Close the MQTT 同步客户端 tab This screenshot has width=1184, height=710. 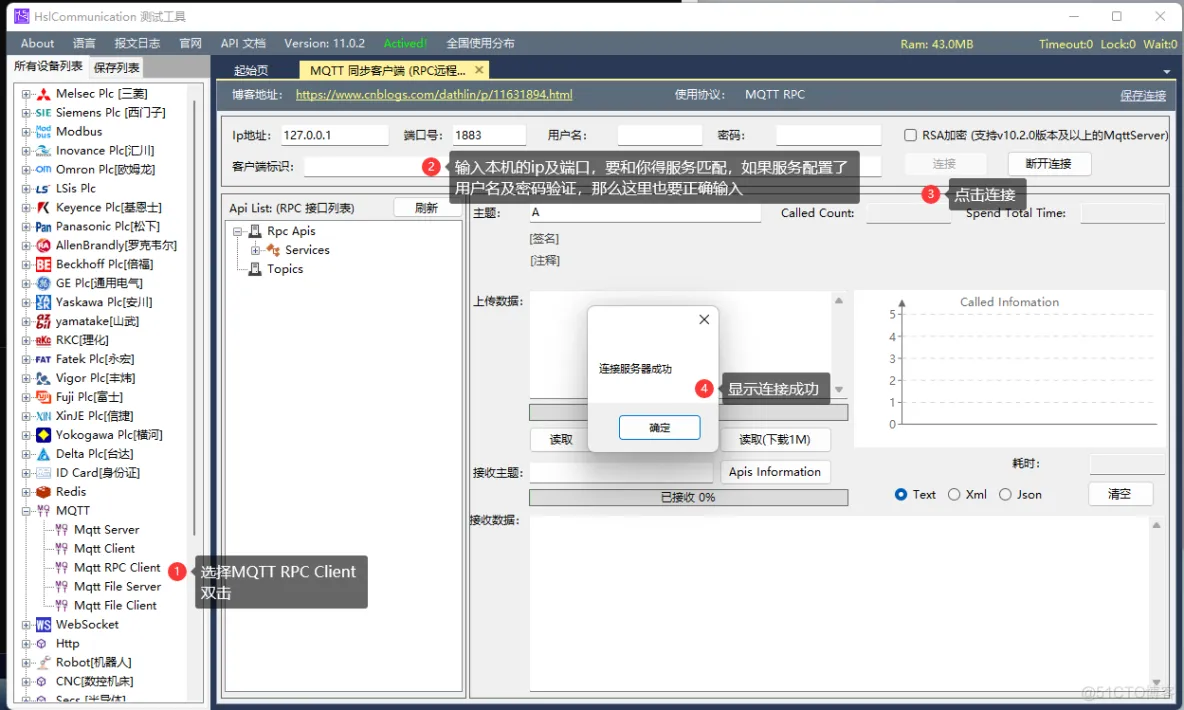pos(479,69)
